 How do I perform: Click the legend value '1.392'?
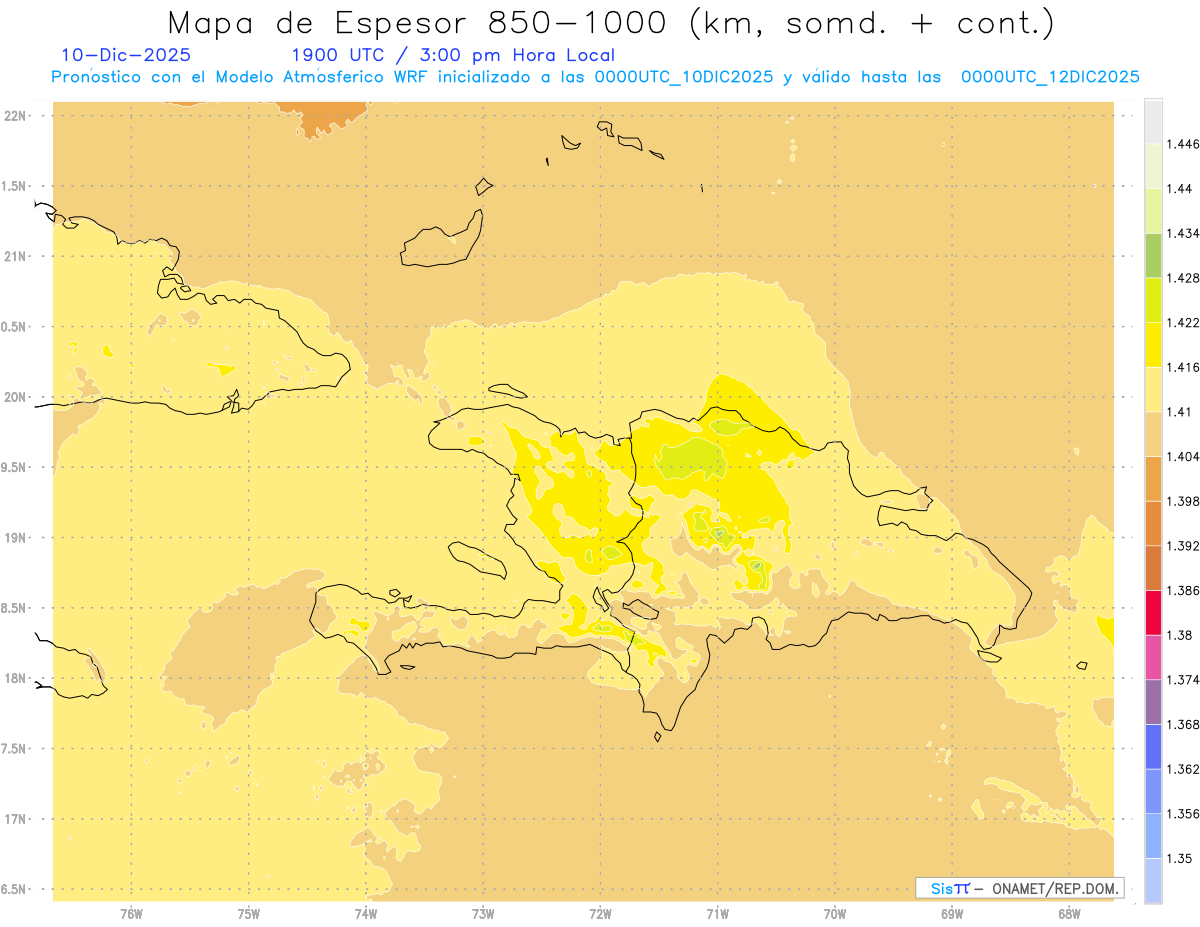click(1185, 546)
